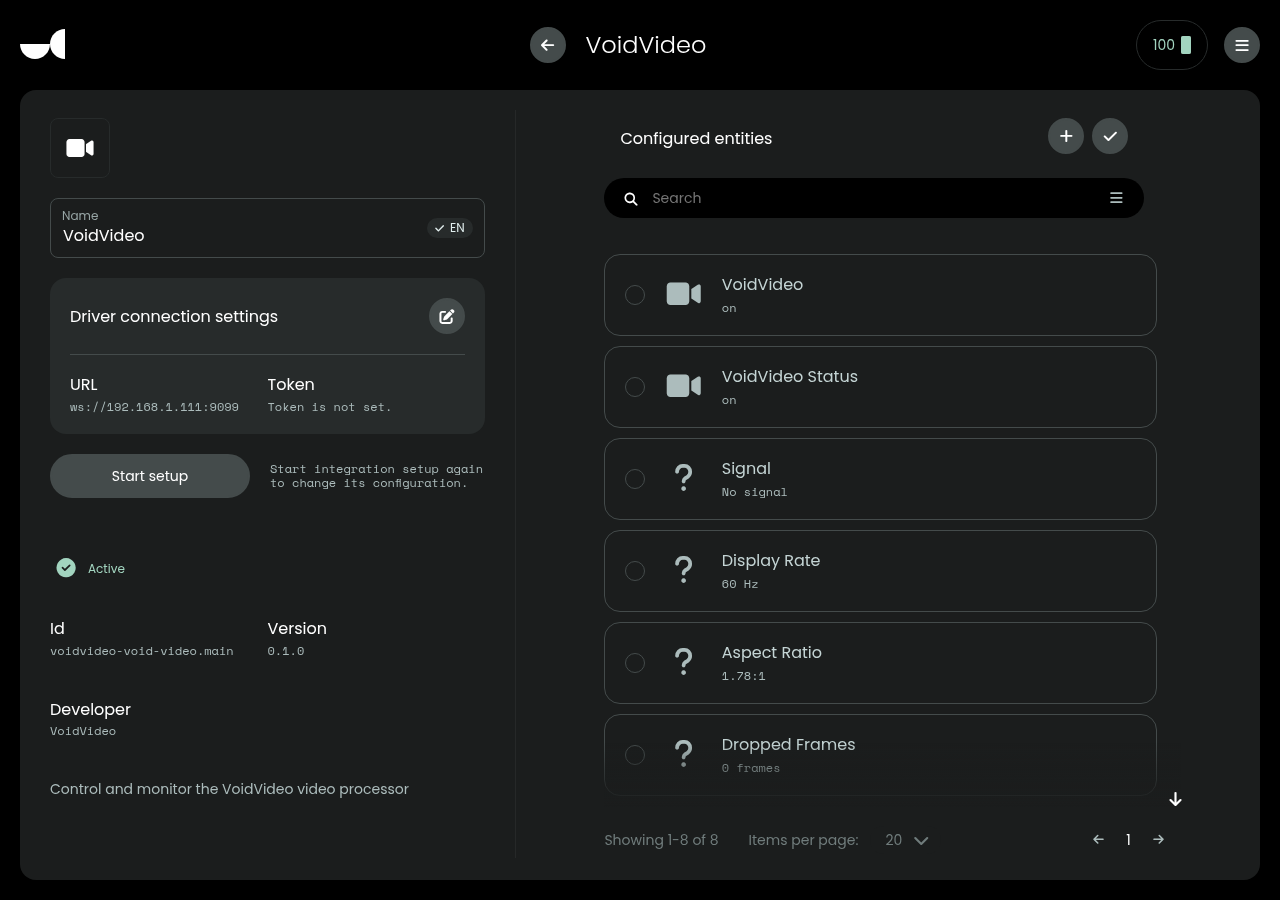Viewport: 1280px width, 900px height.
Task: Click the page number 1
Action: (1128, 840)
